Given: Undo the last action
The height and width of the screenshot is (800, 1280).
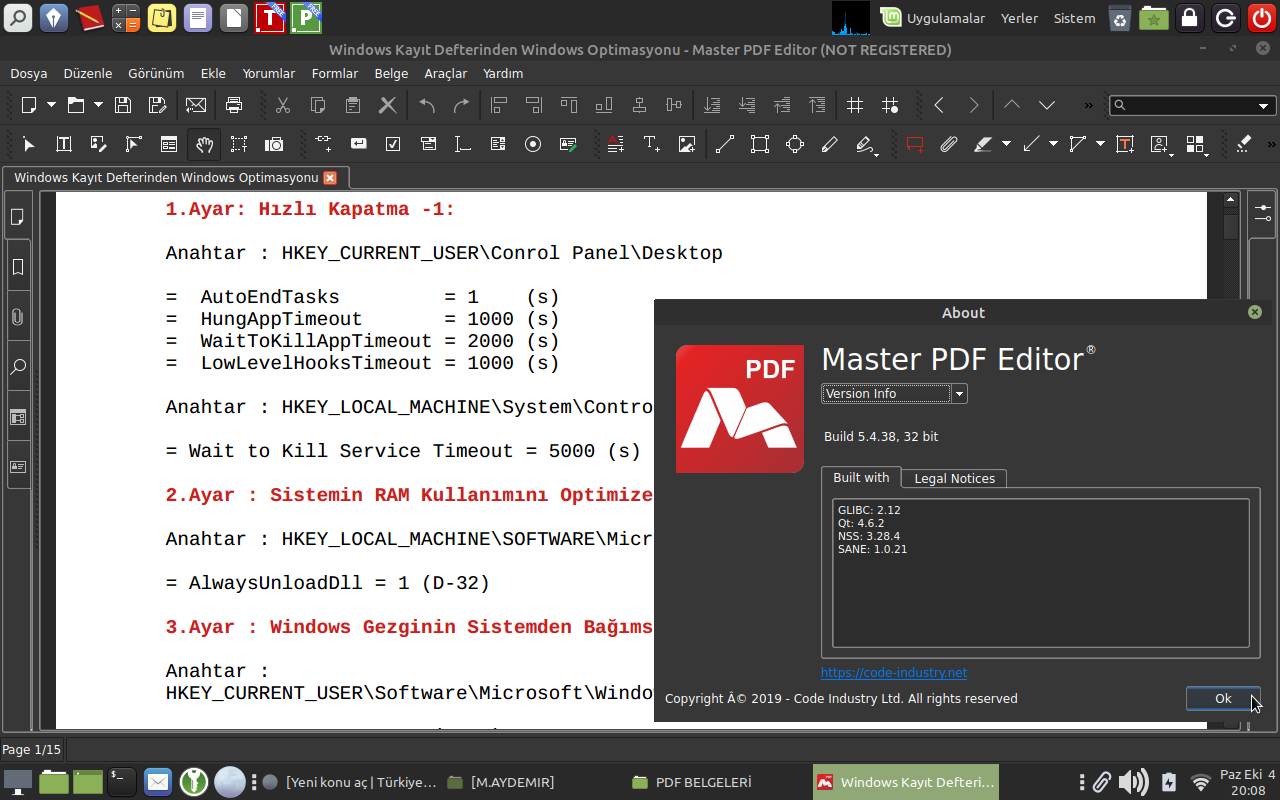Looking at the screenshot, I should [427, 105].
